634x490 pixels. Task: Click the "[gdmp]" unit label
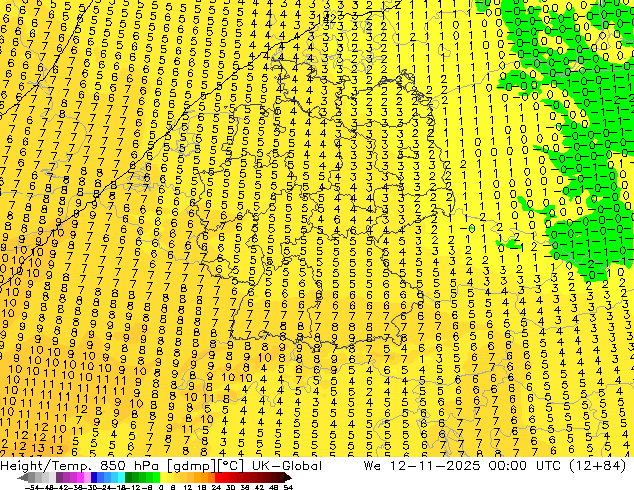click(x=191, y=466)
